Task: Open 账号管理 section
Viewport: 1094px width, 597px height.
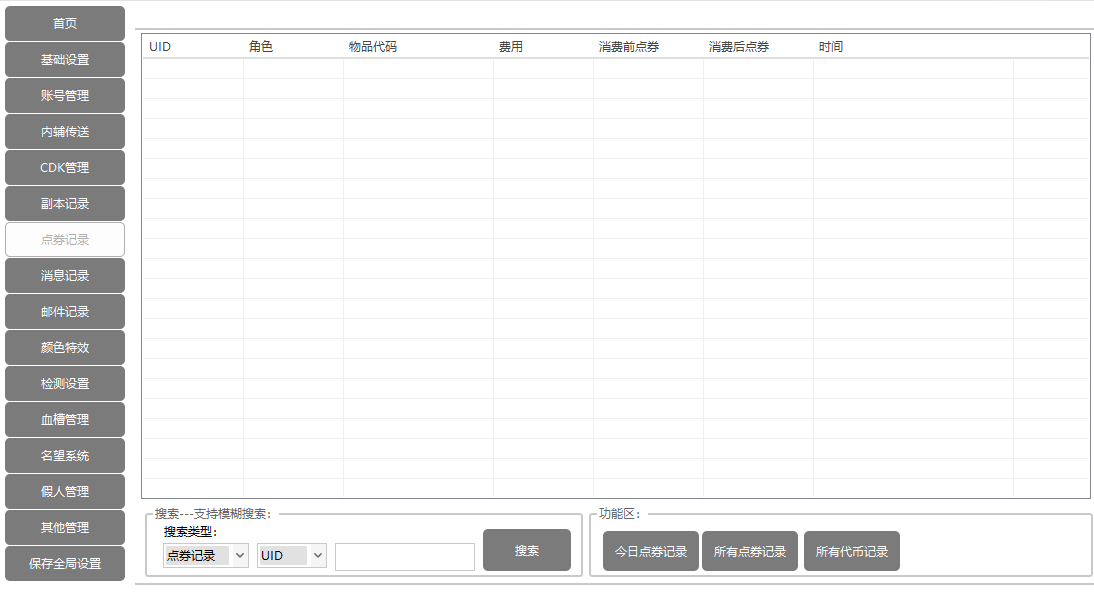Action: [65, 96]
